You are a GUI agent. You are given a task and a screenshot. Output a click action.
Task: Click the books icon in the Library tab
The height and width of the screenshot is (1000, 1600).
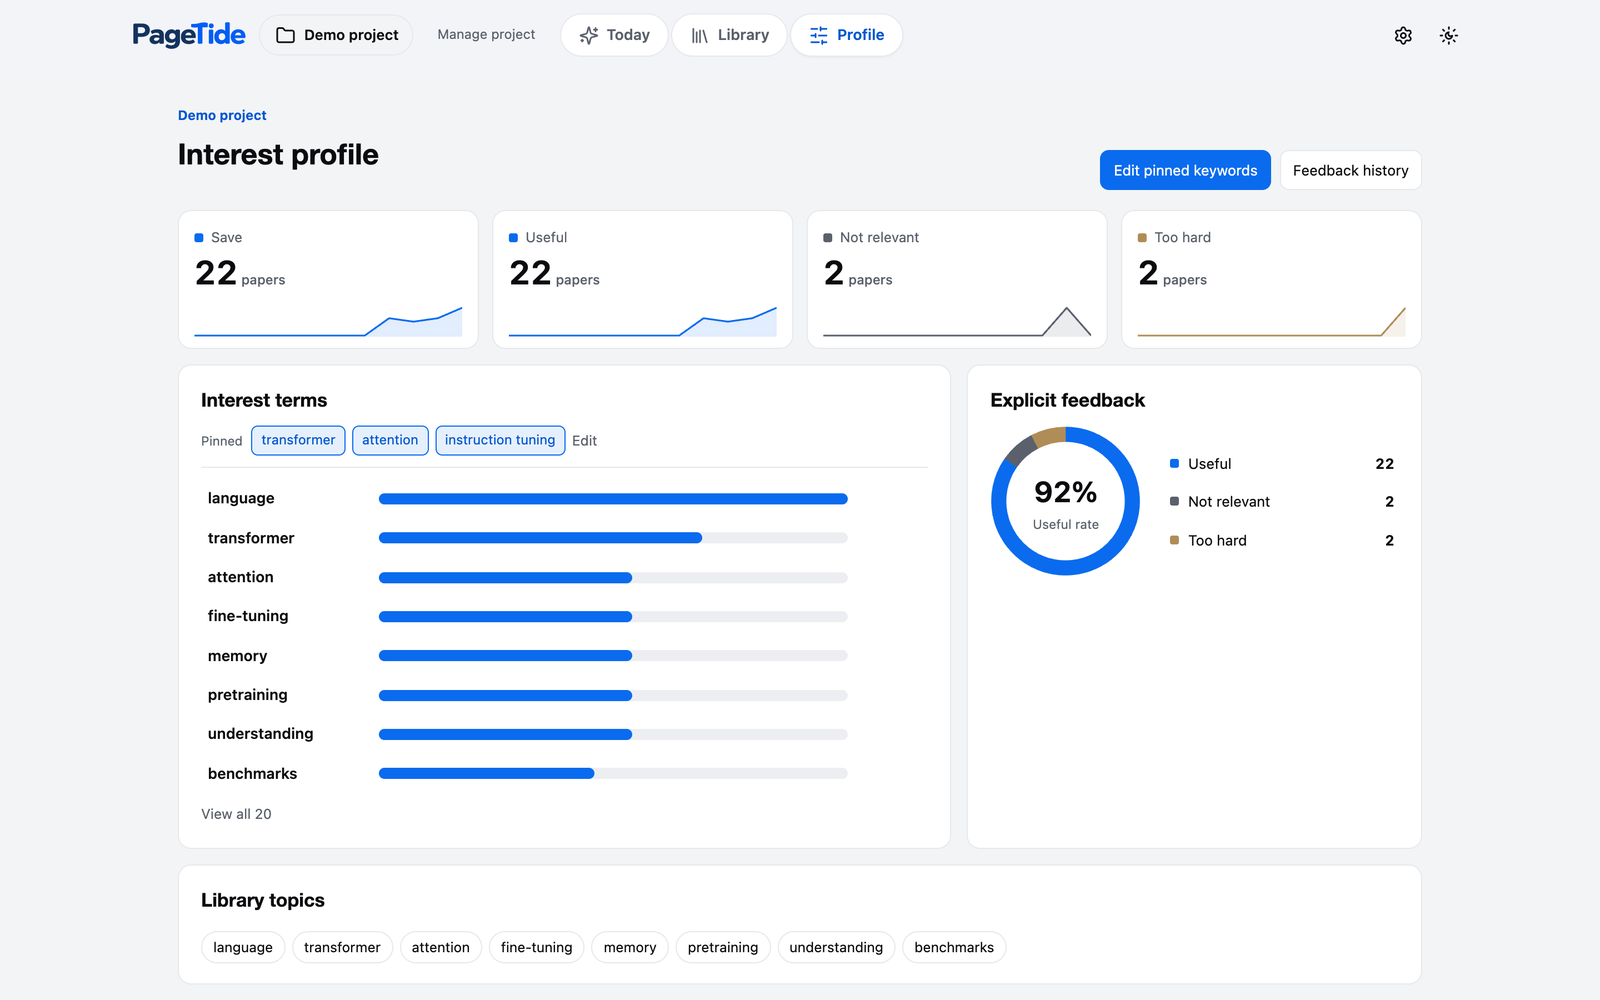[x=700, y=35]
